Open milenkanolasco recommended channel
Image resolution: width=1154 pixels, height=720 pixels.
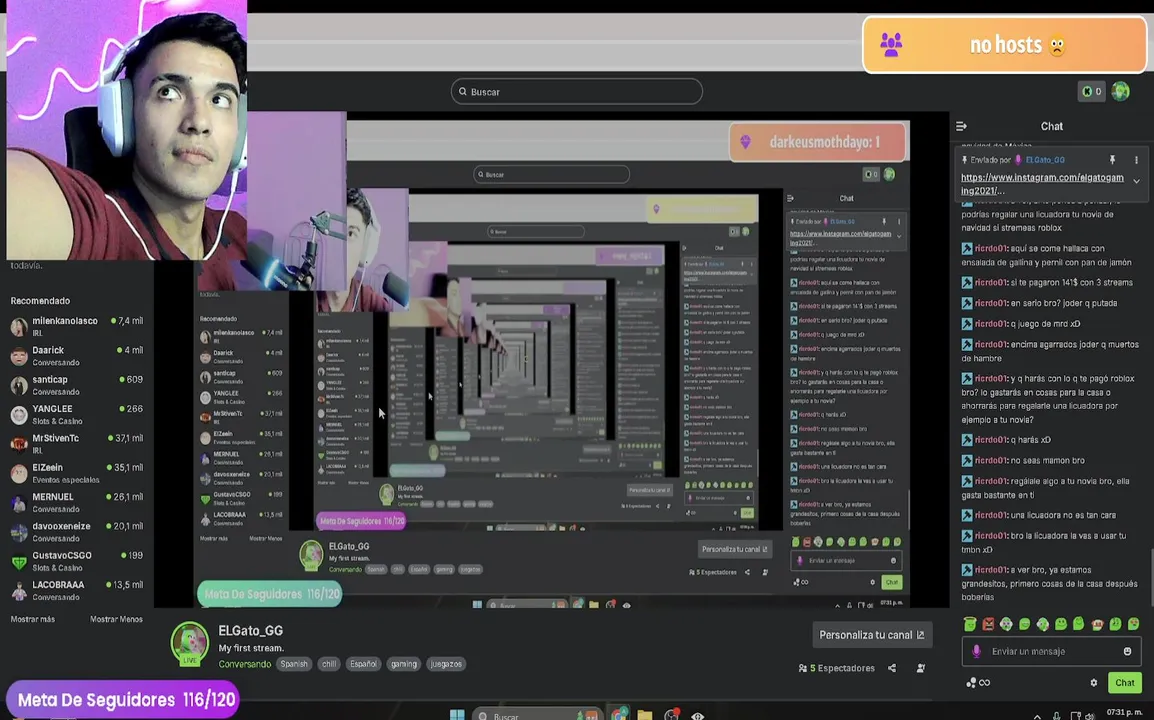point(77,326)
